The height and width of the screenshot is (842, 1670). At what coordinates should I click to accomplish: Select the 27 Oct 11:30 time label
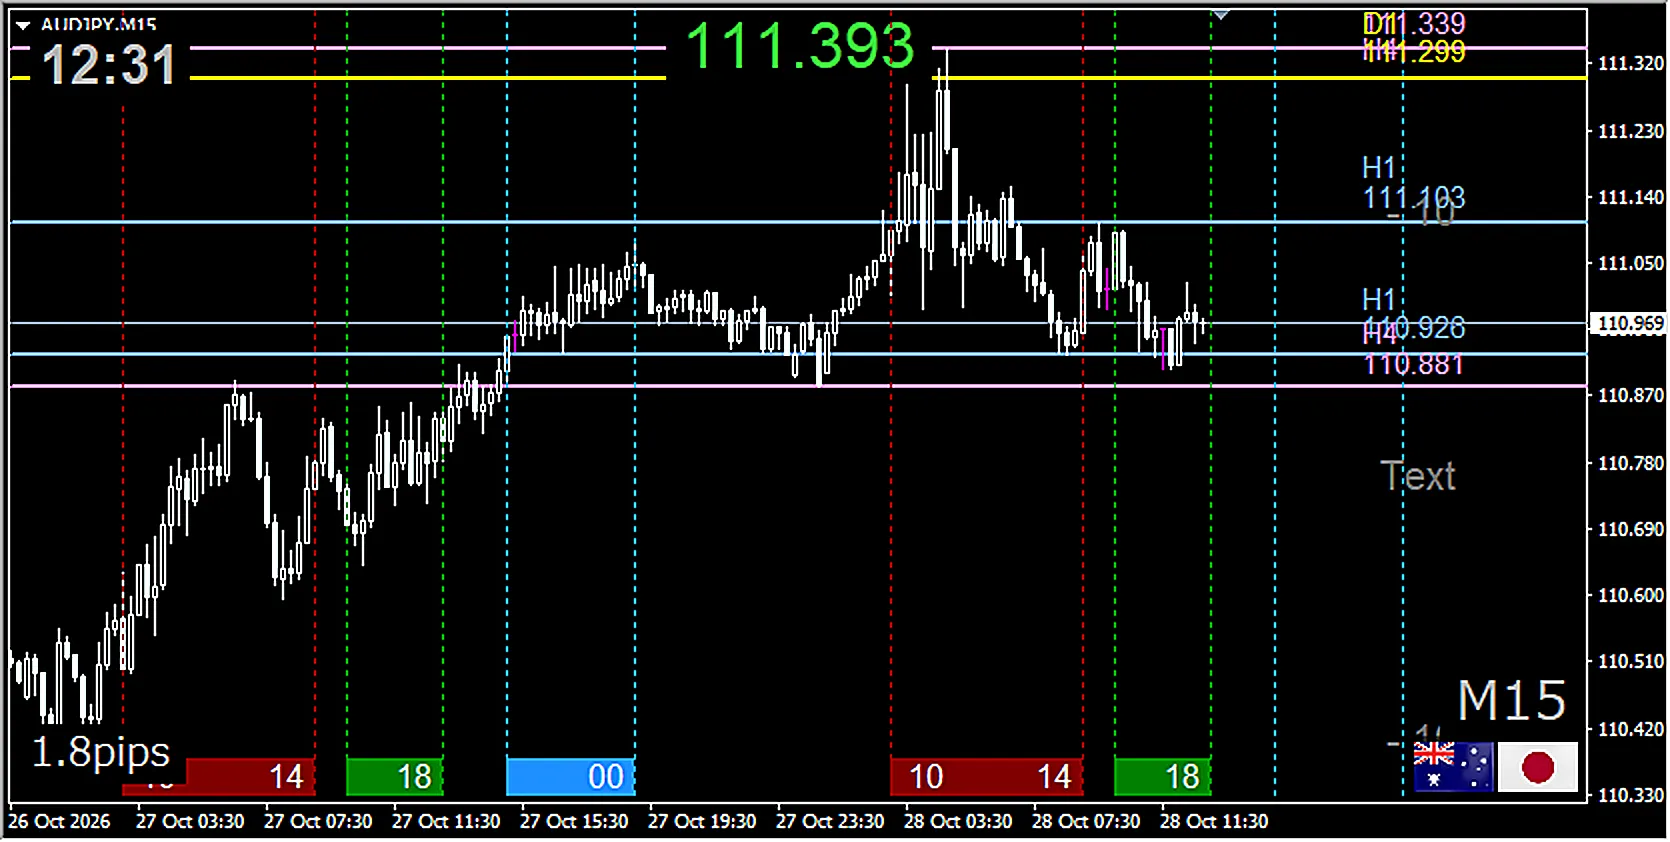446,821
